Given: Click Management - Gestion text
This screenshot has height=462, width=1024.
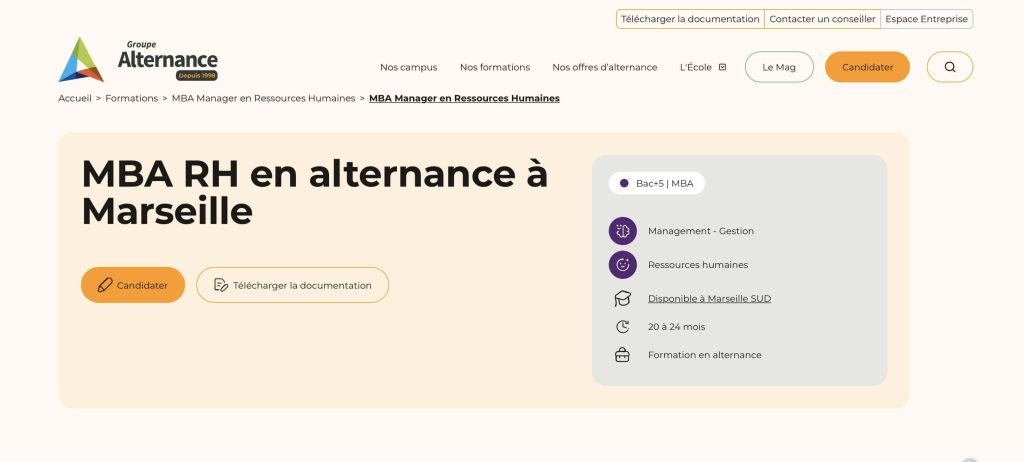Looking at the screenshot, I should (701, 231).
